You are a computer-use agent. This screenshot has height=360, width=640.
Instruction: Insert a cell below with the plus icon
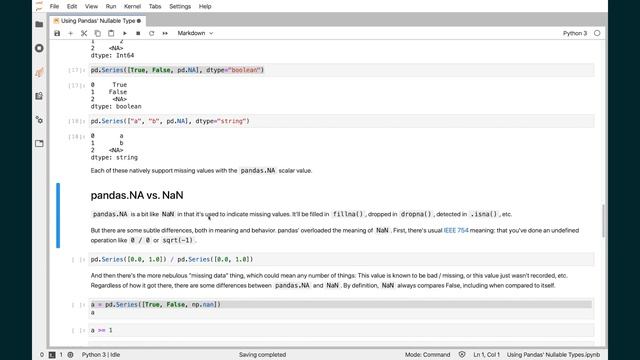pyautogui.click(x=71, y=33)
